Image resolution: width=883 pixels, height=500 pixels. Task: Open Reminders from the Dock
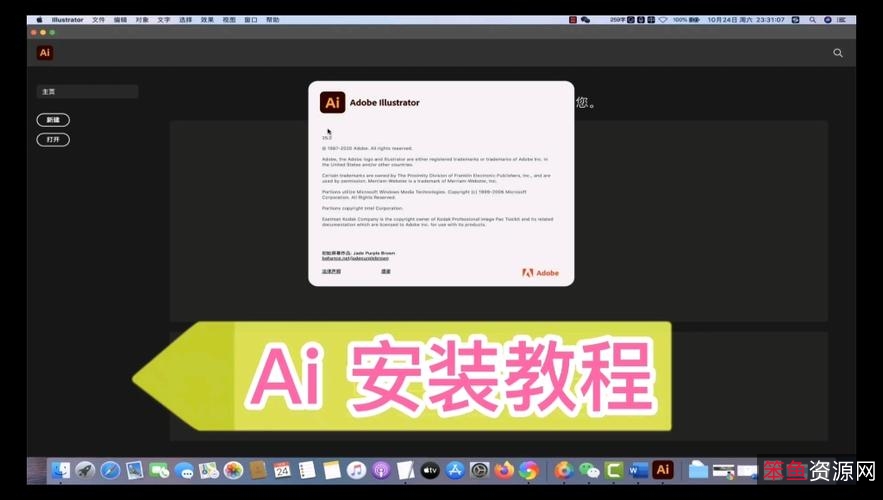coord(307,470)
